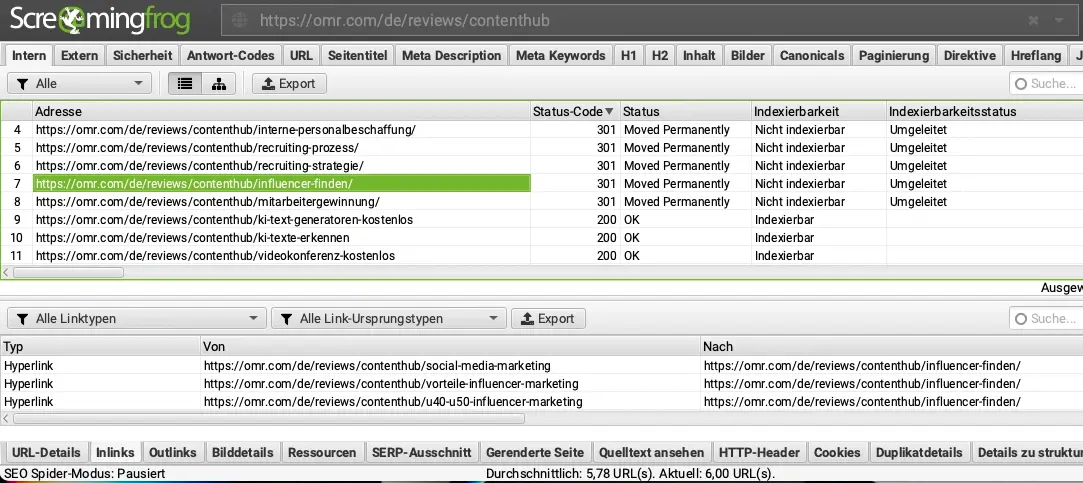Switch to the H1 tab
The image size is (1083, 483).
click(629, 55)
